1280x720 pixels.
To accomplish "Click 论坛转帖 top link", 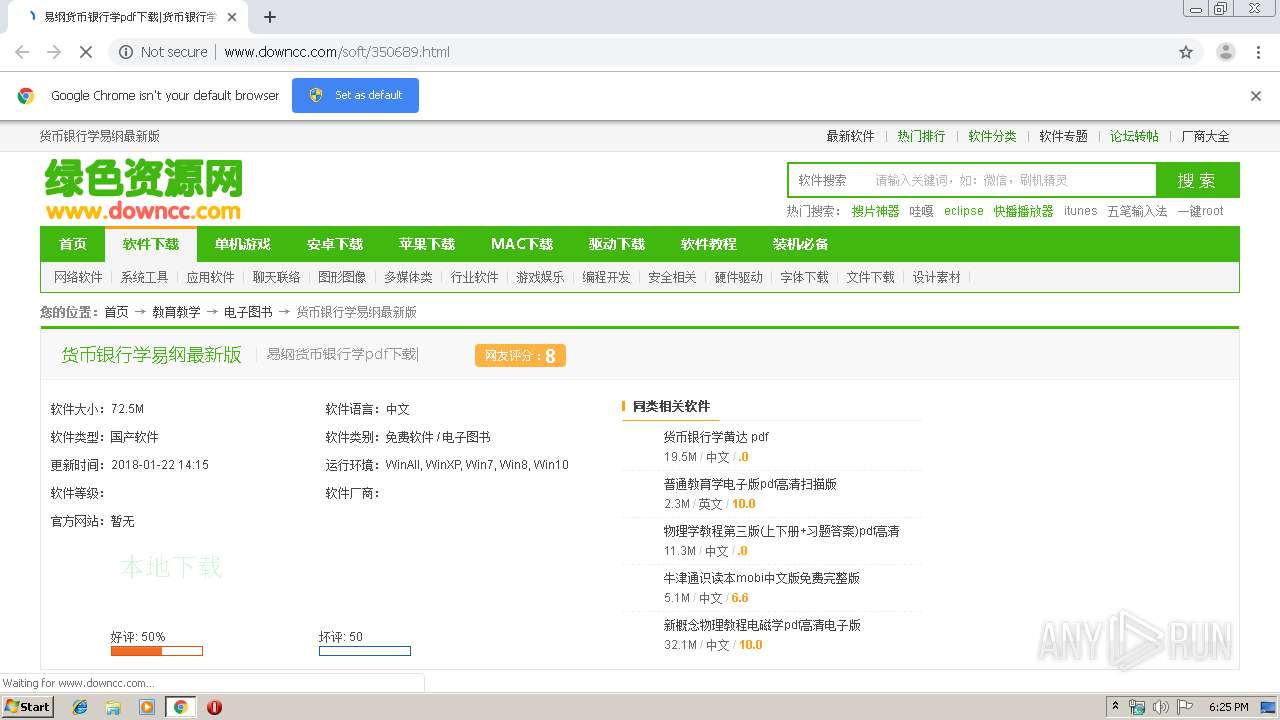I will tap(1134, 136).
